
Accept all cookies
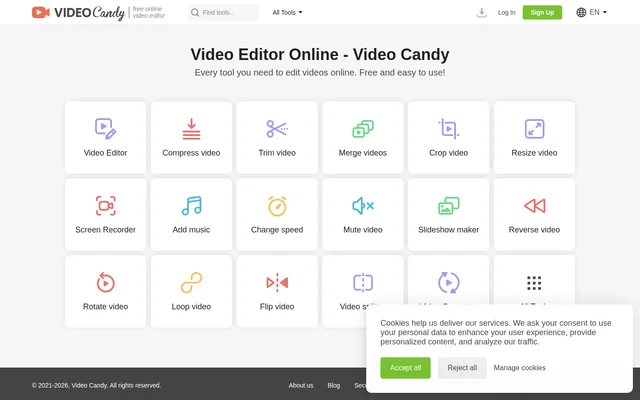405,368
